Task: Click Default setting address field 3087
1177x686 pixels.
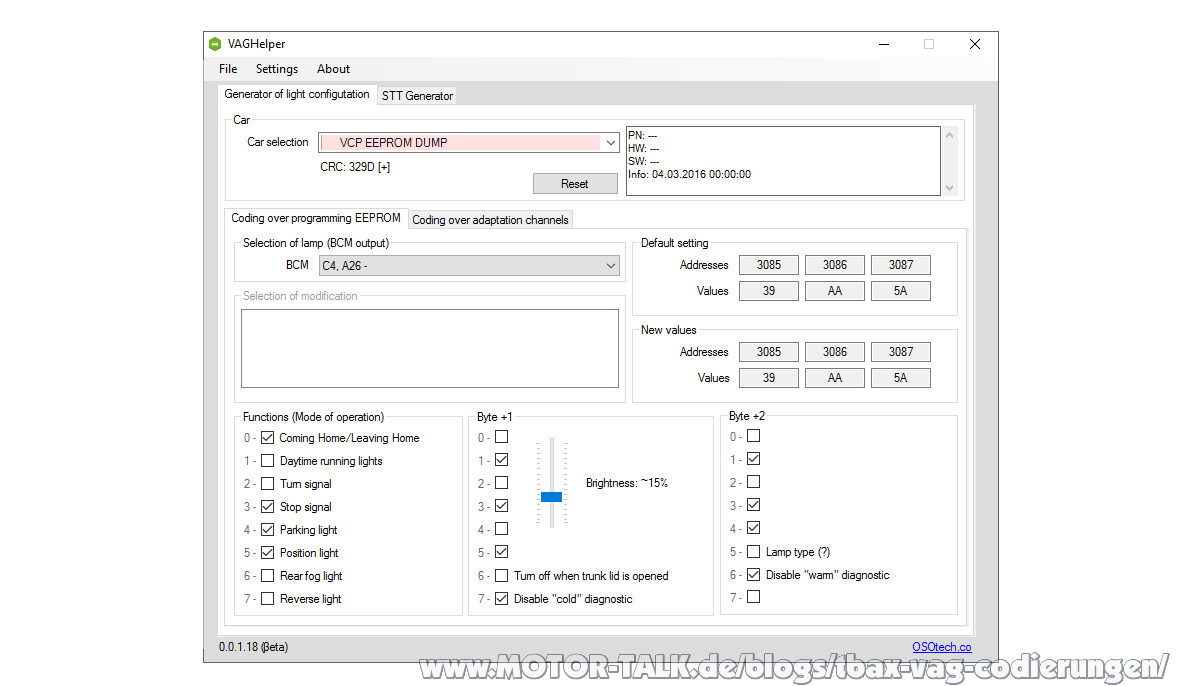Action: (901, 265)
